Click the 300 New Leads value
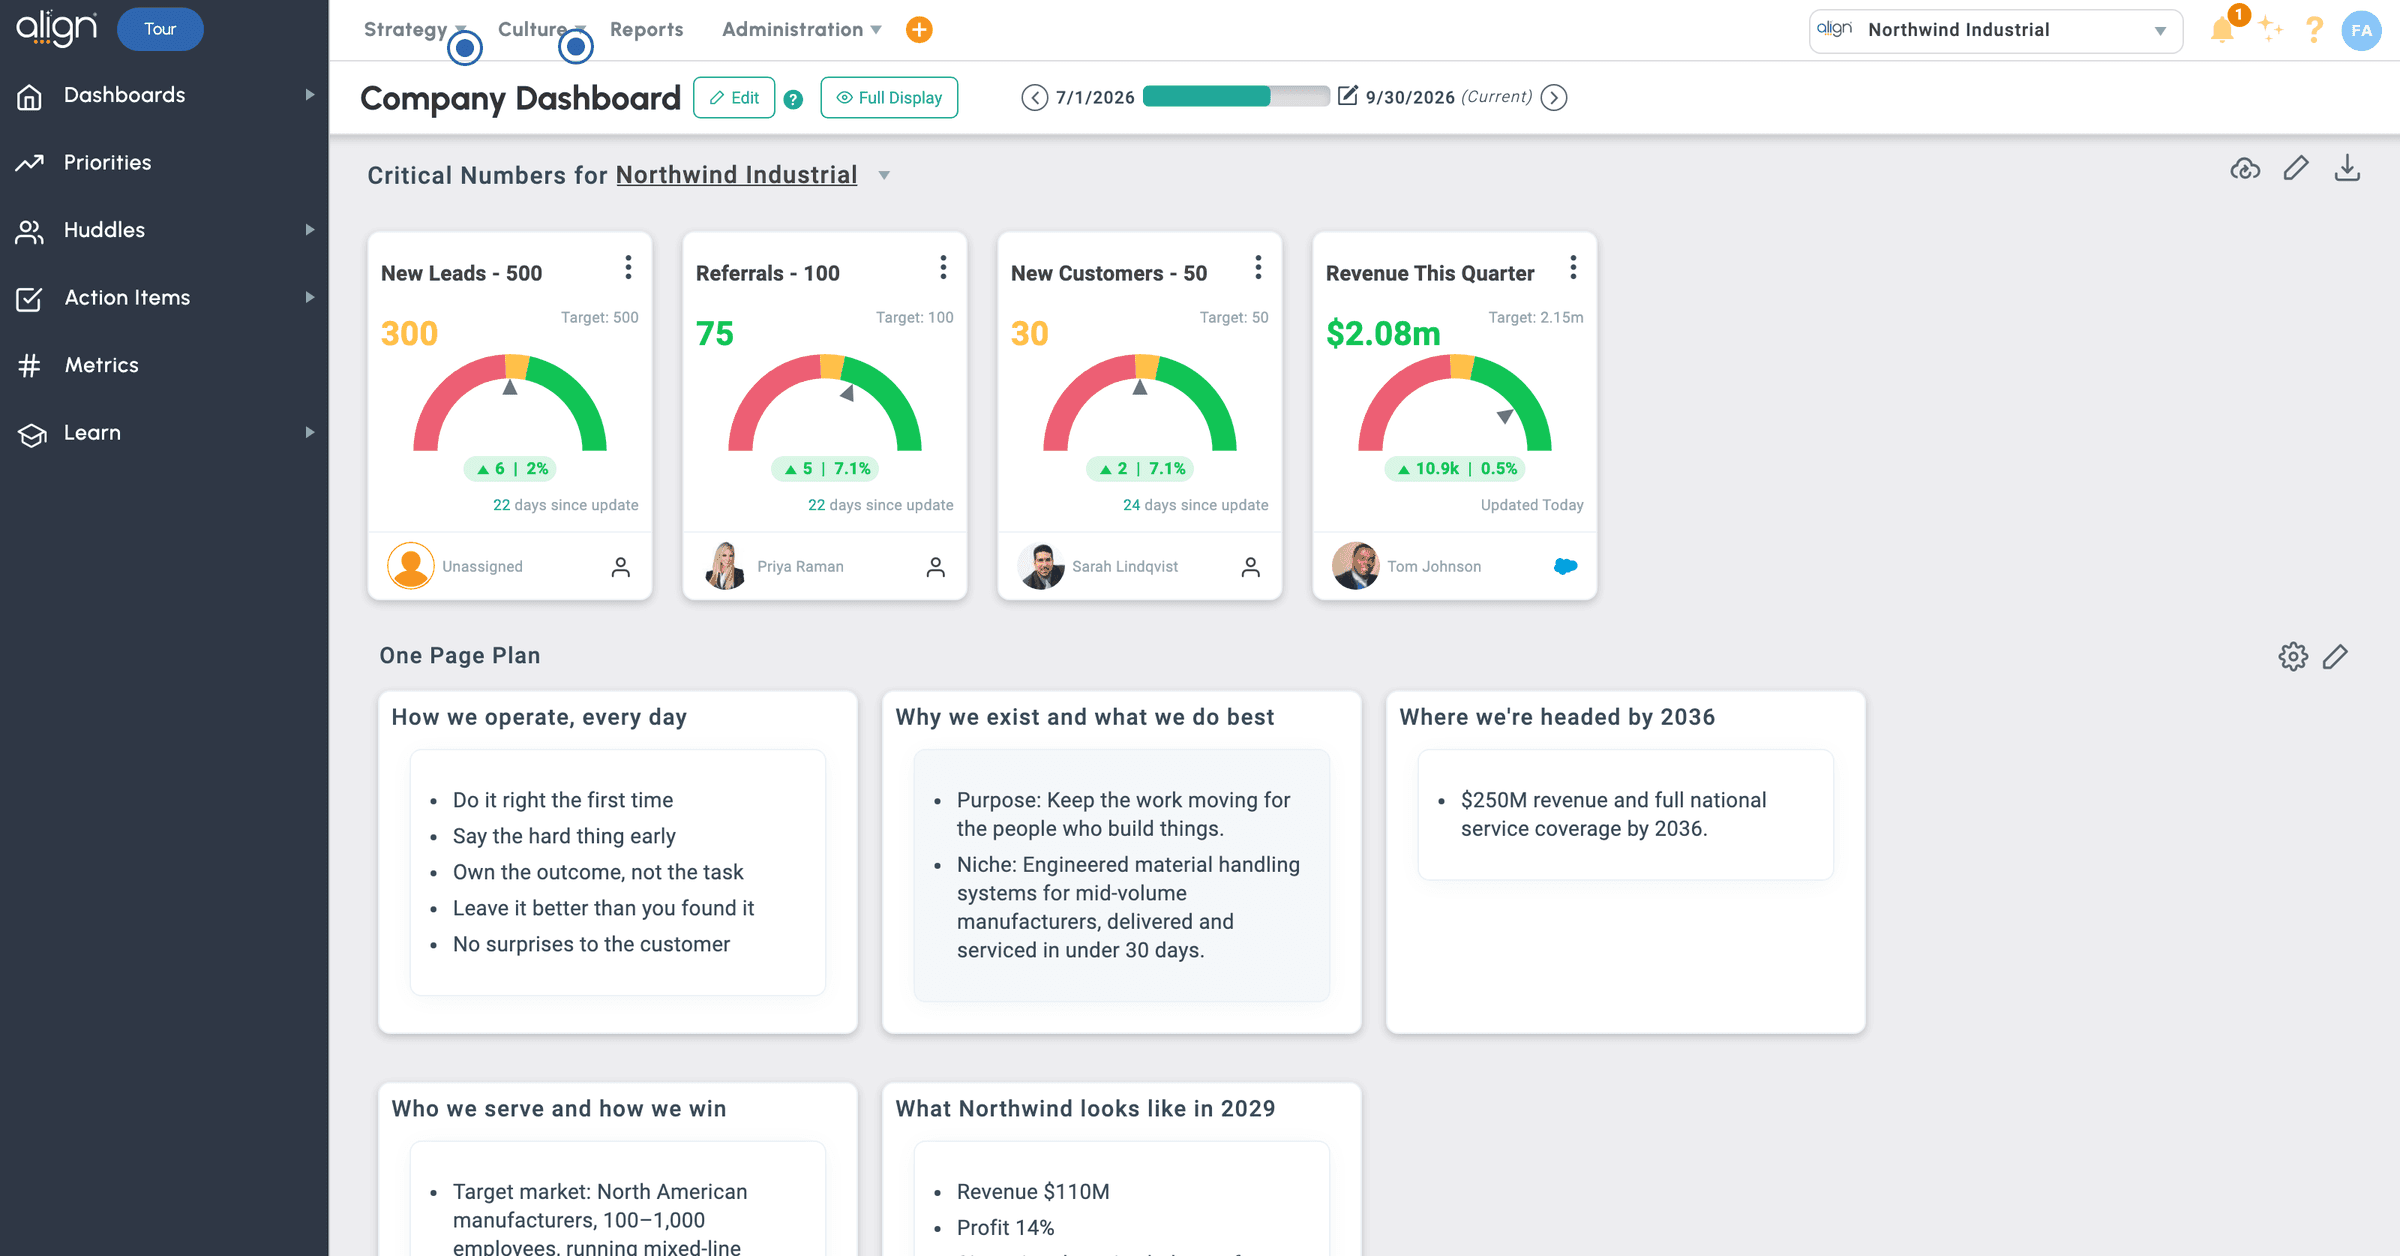Screen dimensions: 2400x1256 click(x=409, y=334)
